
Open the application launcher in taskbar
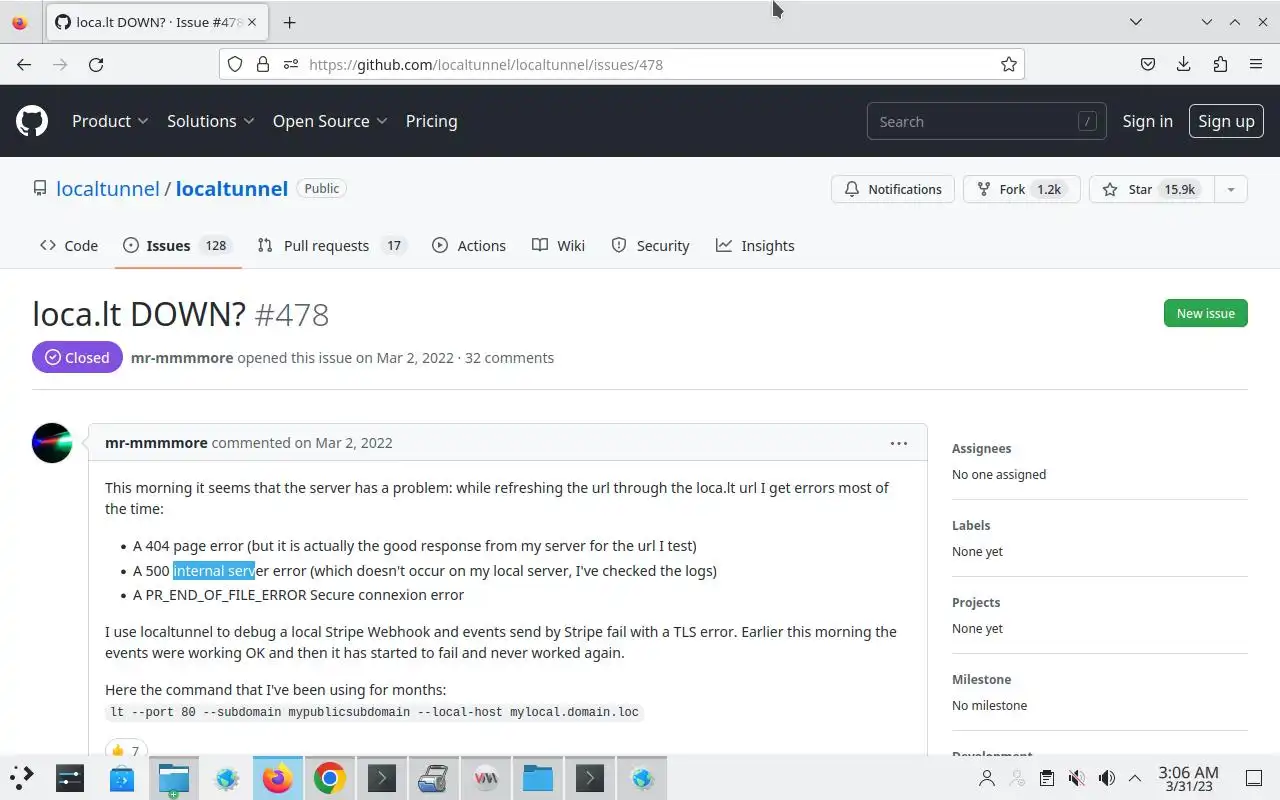[21, 778]
